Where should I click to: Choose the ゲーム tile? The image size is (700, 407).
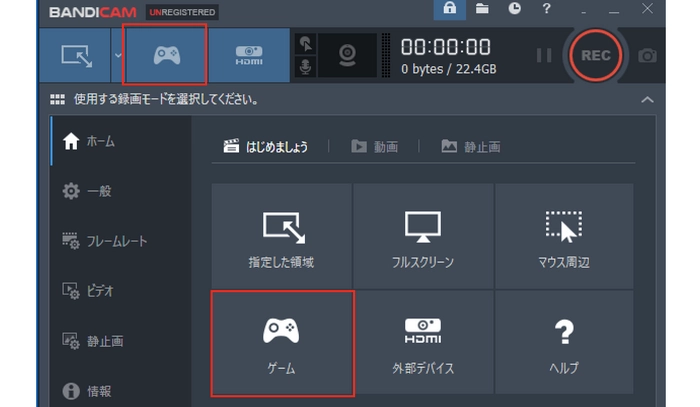[x=282, y=343]
